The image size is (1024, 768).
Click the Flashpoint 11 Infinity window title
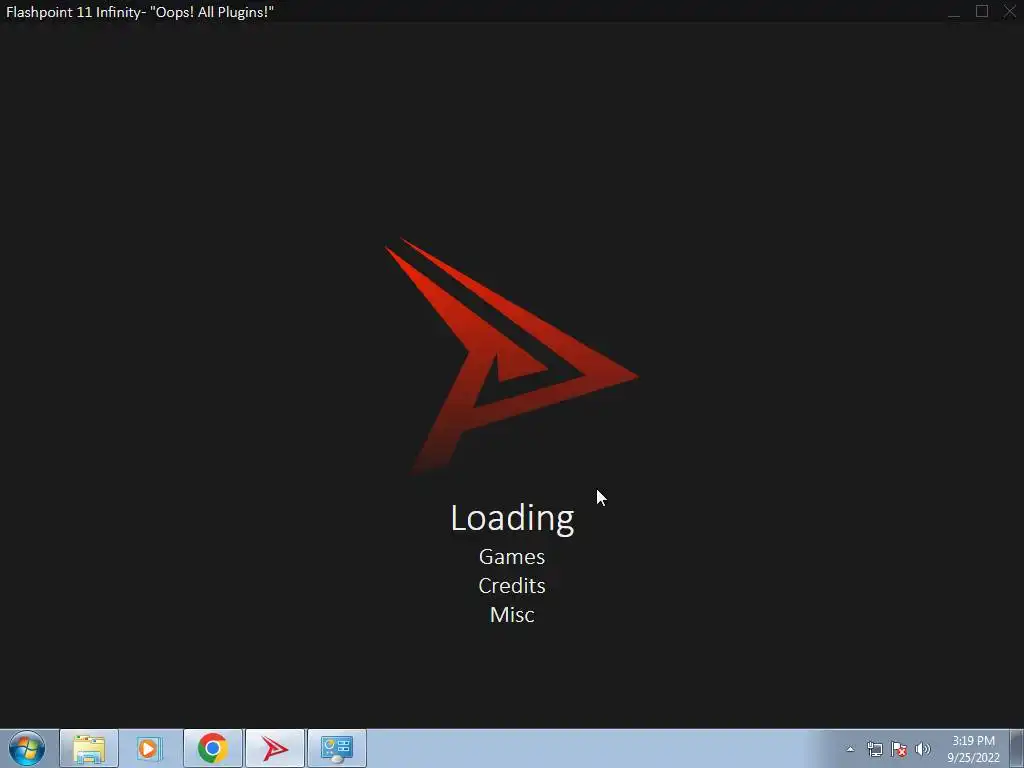(140, 12)
